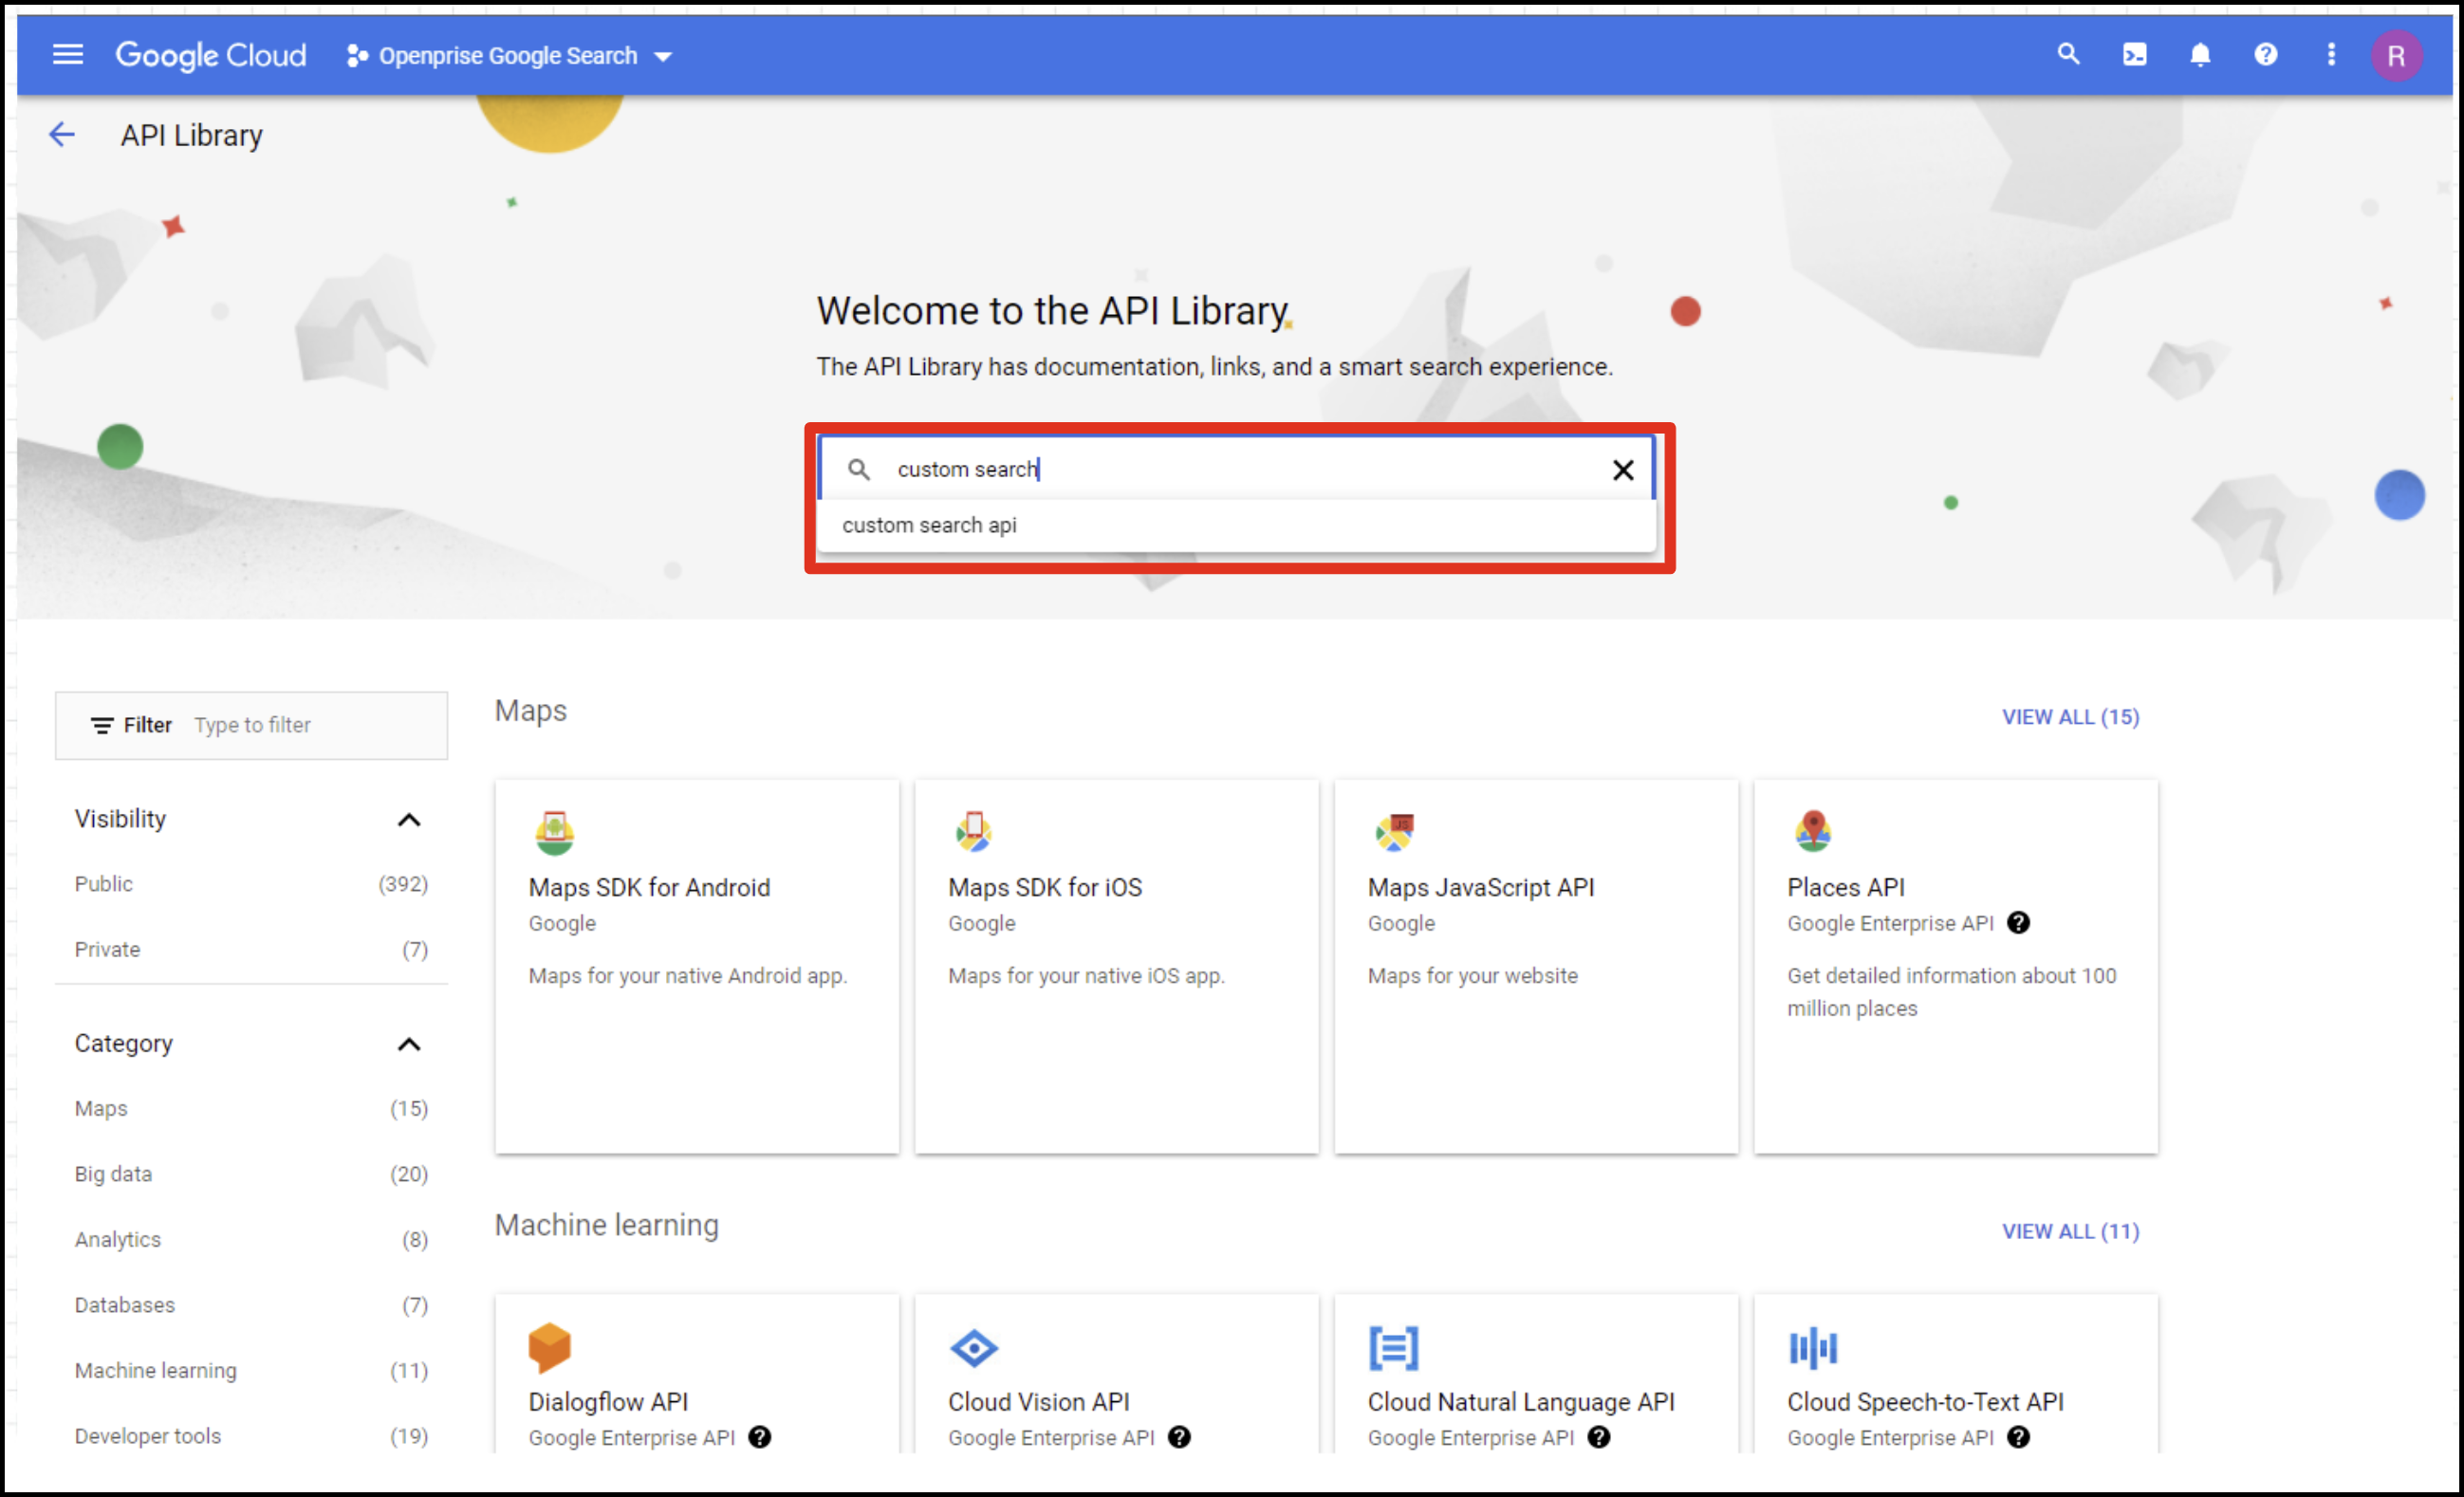Click the Cloud Natural Language API icon
Viewport: 2464px width, 1497px height.
(x=1393, y=1347)
